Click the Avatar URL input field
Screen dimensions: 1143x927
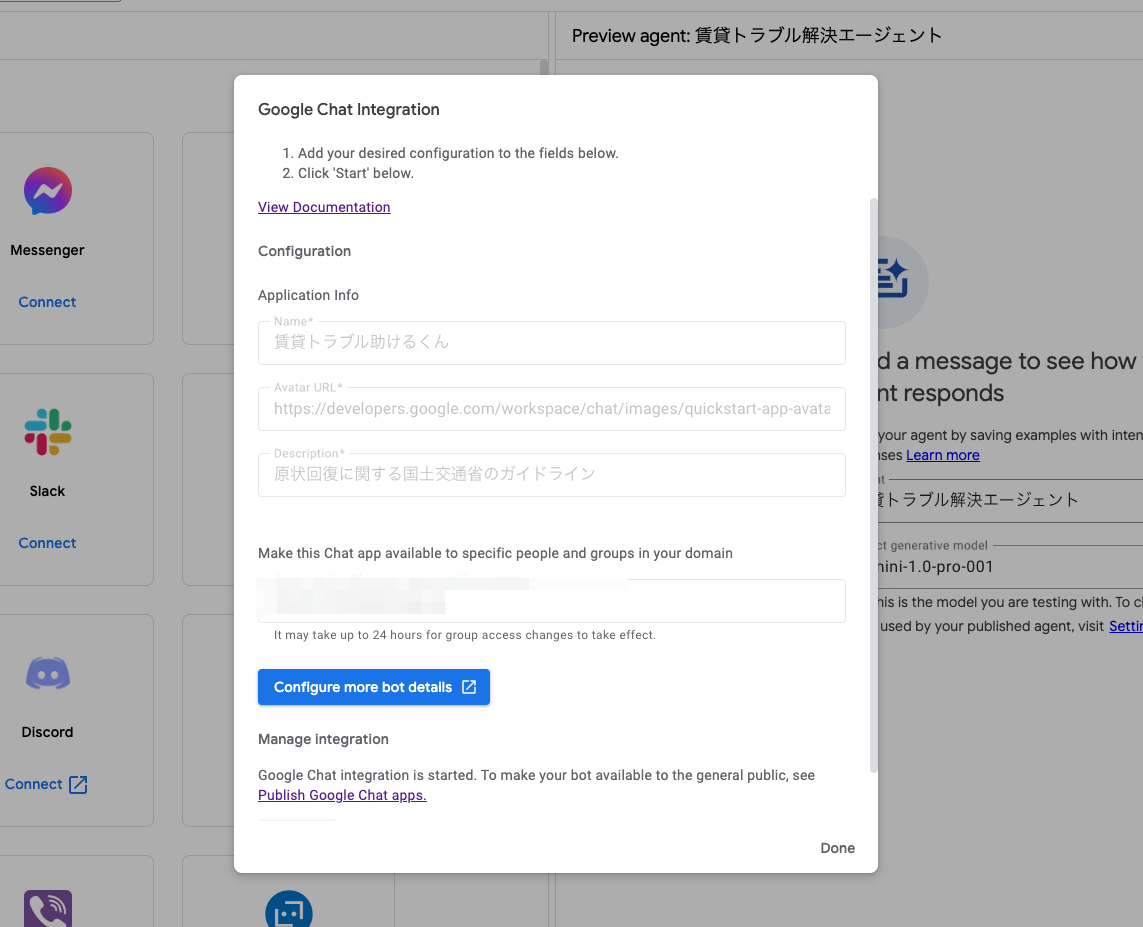pyautogui.click(x=552, y=409)
